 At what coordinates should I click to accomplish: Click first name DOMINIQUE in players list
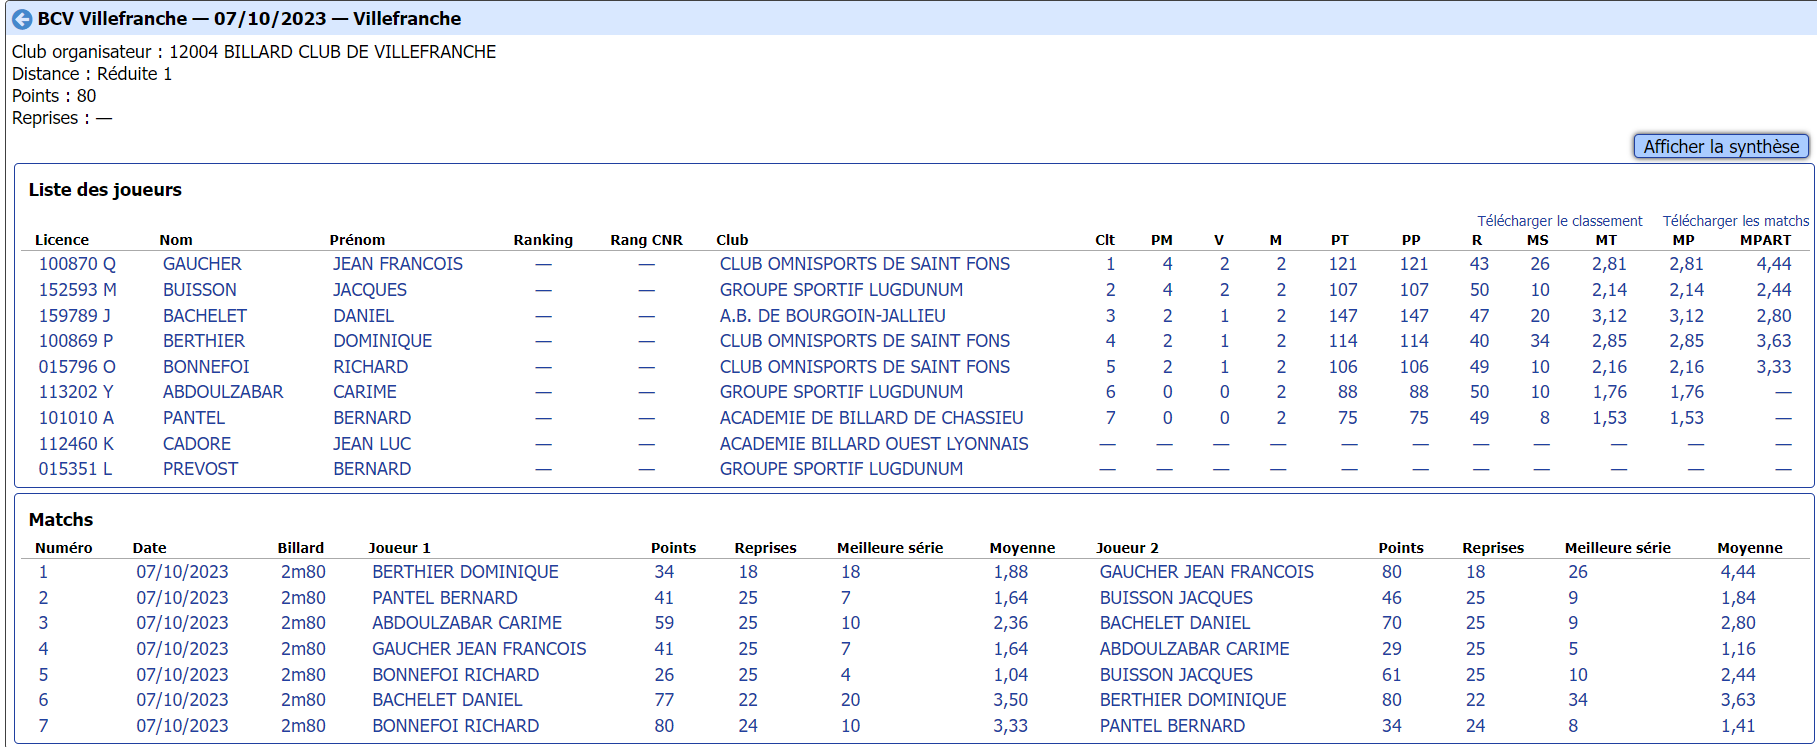coord(383,341)
